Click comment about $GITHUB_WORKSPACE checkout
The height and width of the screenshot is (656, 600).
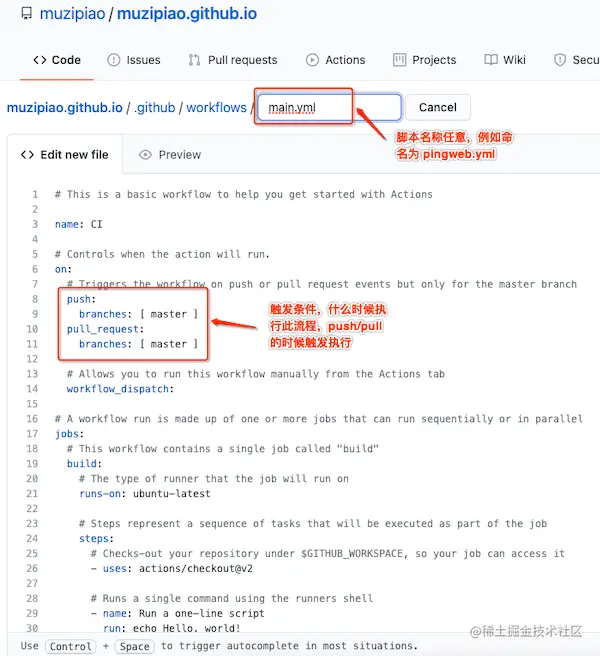click(328, 553)
